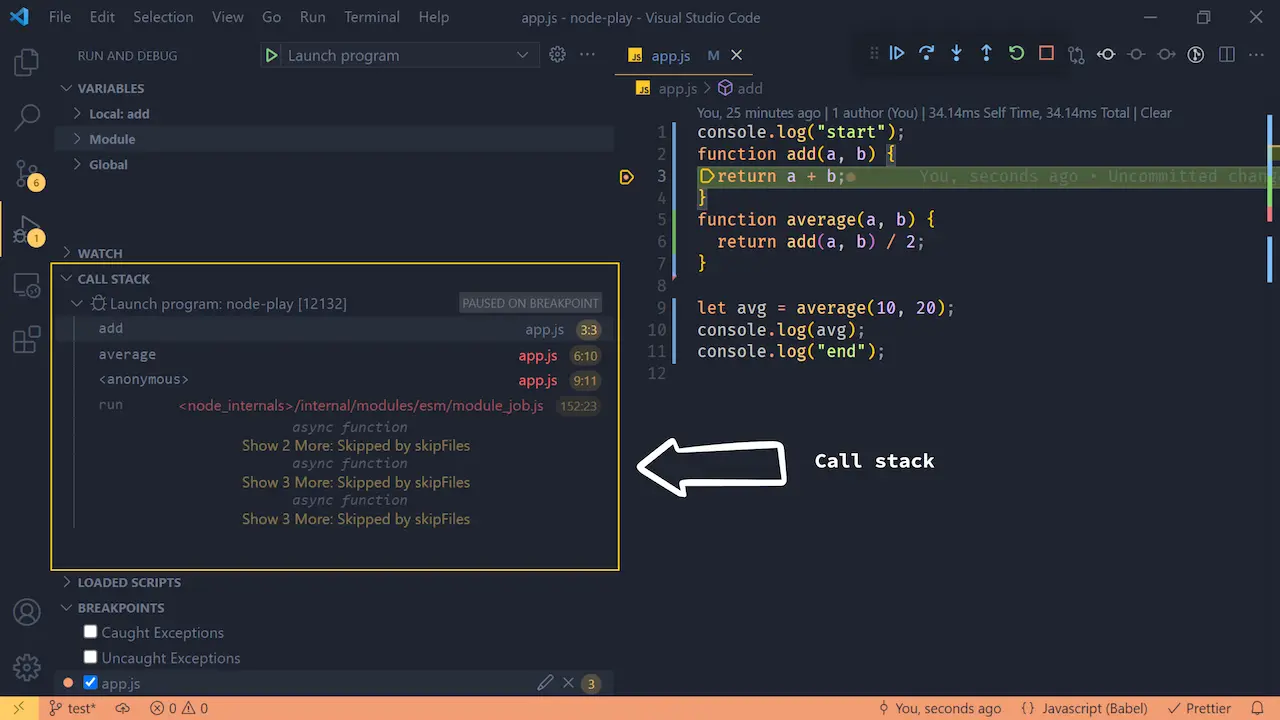Open Remote Explorer in activity bar
The image size is (1280, 720).
pyautogui.click(x=27, y=286)
